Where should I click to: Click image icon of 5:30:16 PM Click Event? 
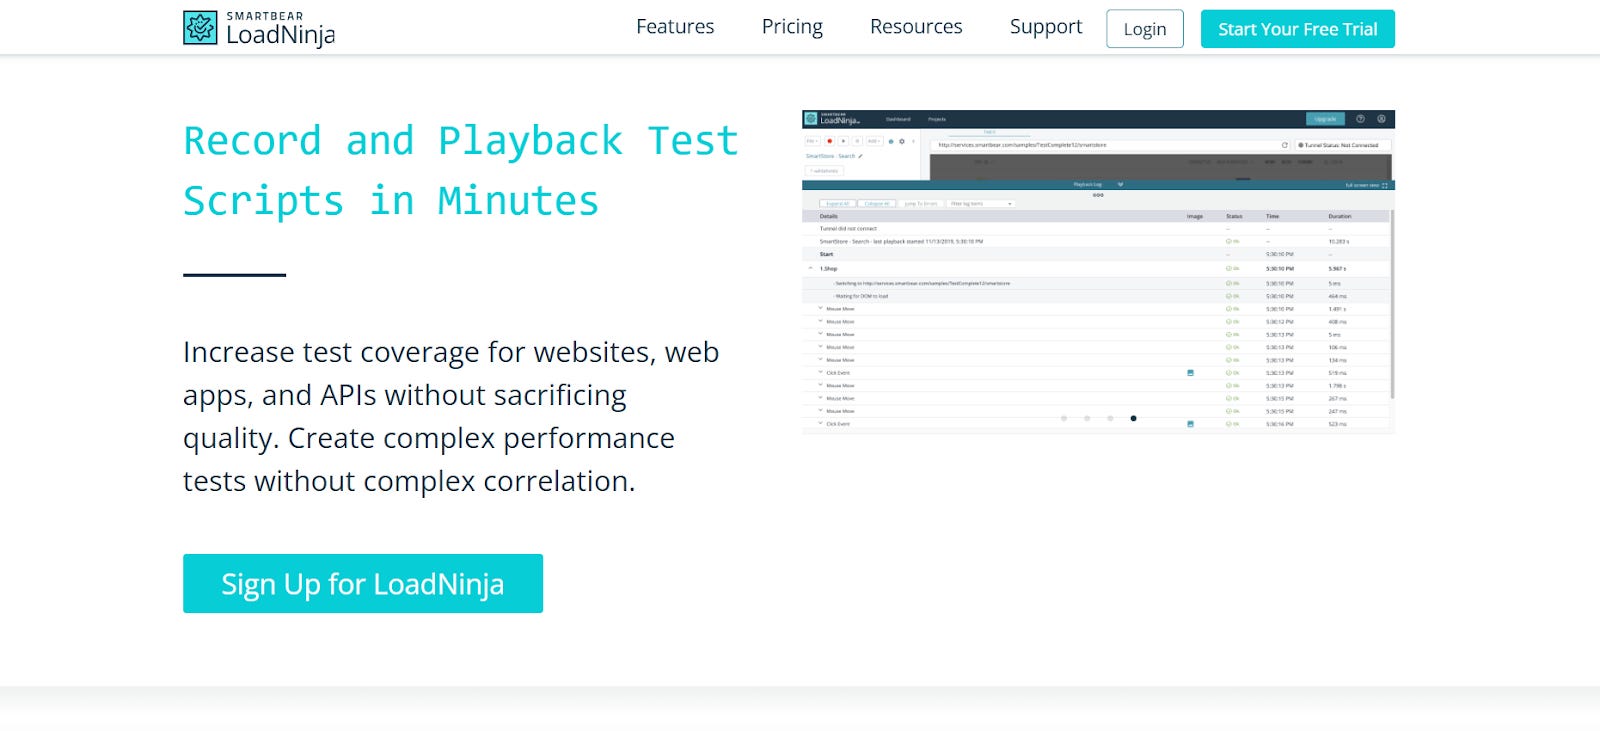[1190, 423]
